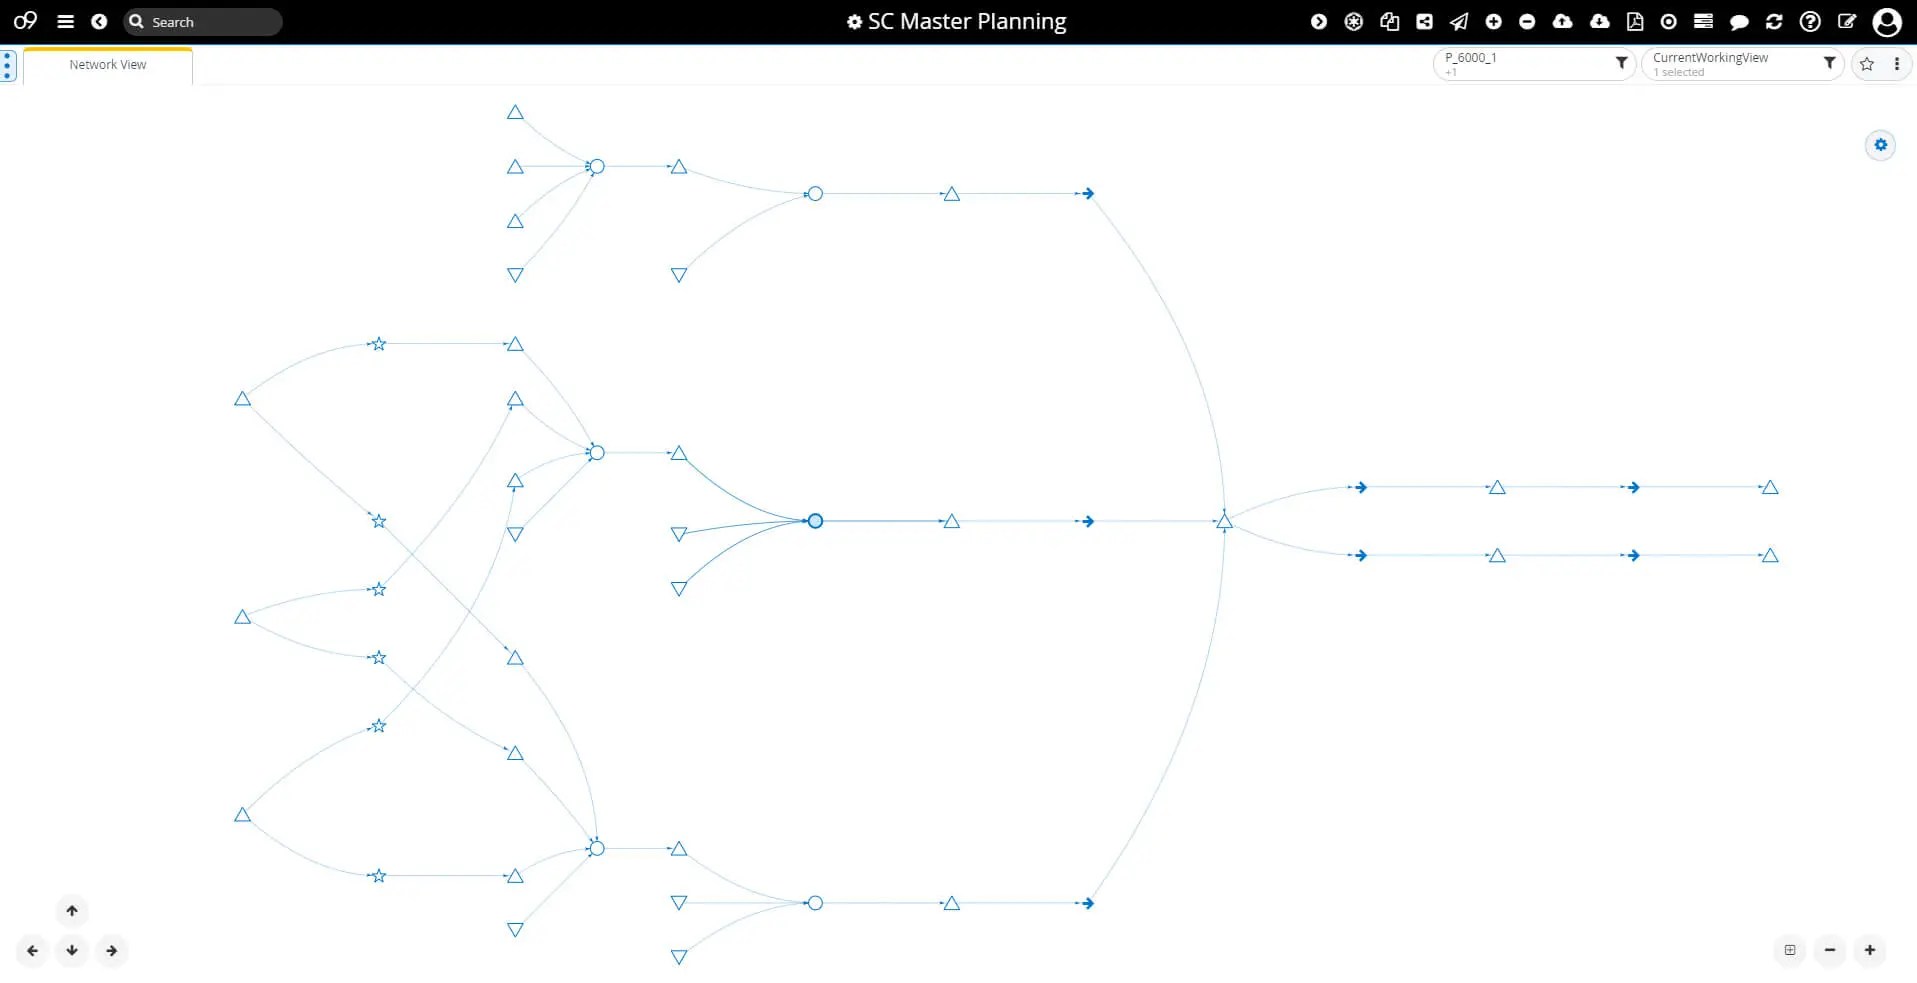Select the bold highlighted circle node
This screenshot has height=983, width=1917.
click(x=815, y=521)
